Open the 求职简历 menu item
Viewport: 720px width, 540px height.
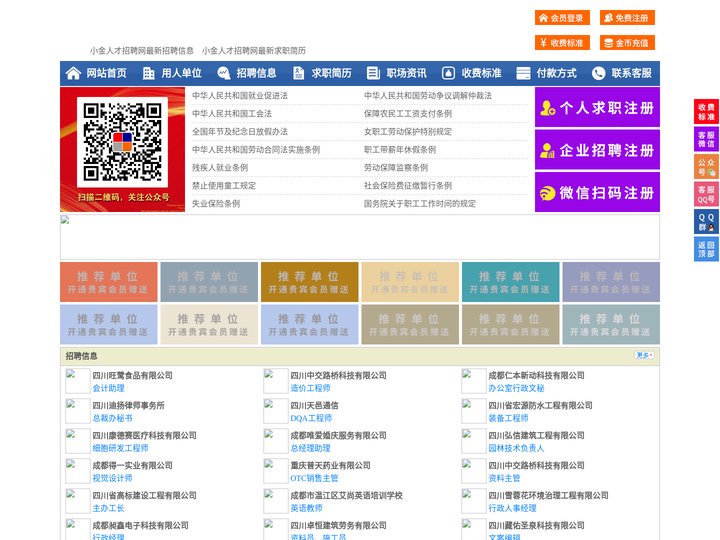tap(332, 73)
